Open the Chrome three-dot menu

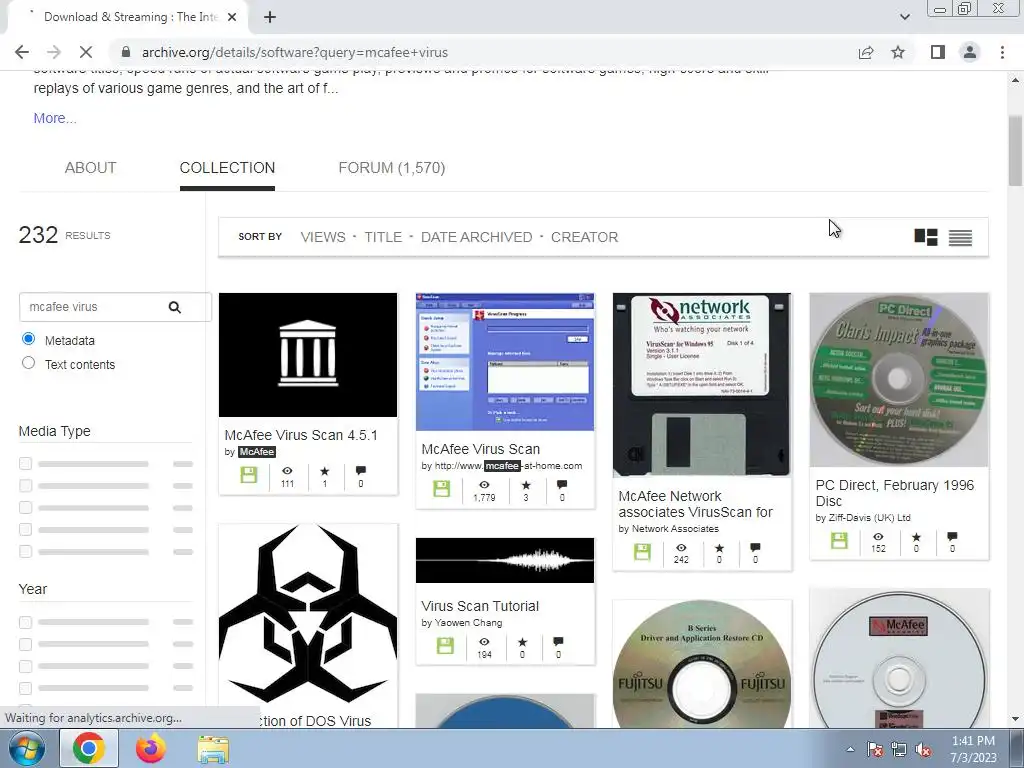(1002, 52)
